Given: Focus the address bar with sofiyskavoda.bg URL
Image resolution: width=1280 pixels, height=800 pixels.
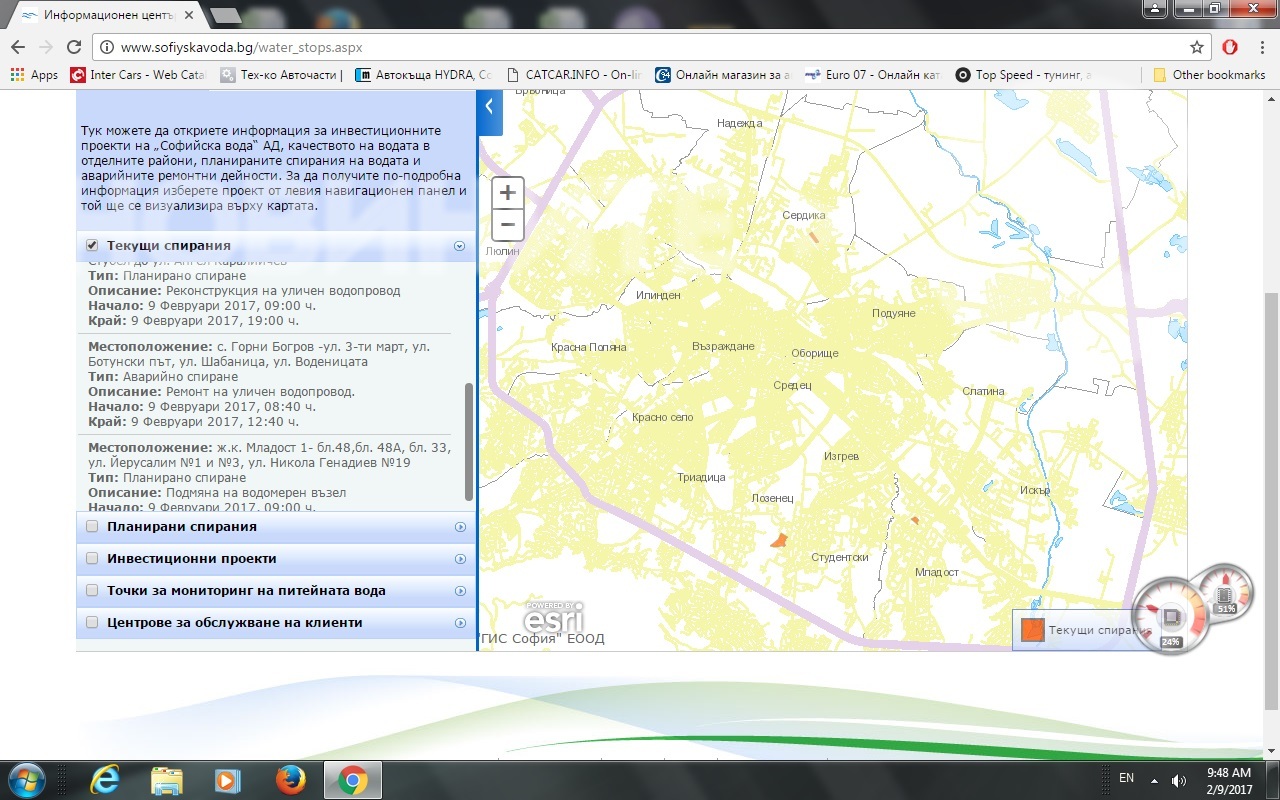Looking at the screenshot, I should (650, 47).
